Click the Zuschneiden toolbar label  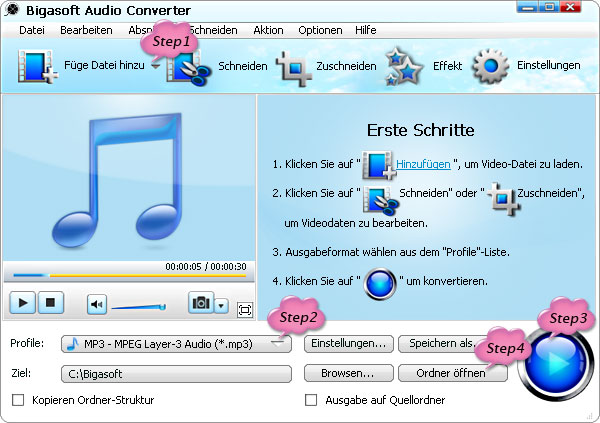(x=346, y=66)
